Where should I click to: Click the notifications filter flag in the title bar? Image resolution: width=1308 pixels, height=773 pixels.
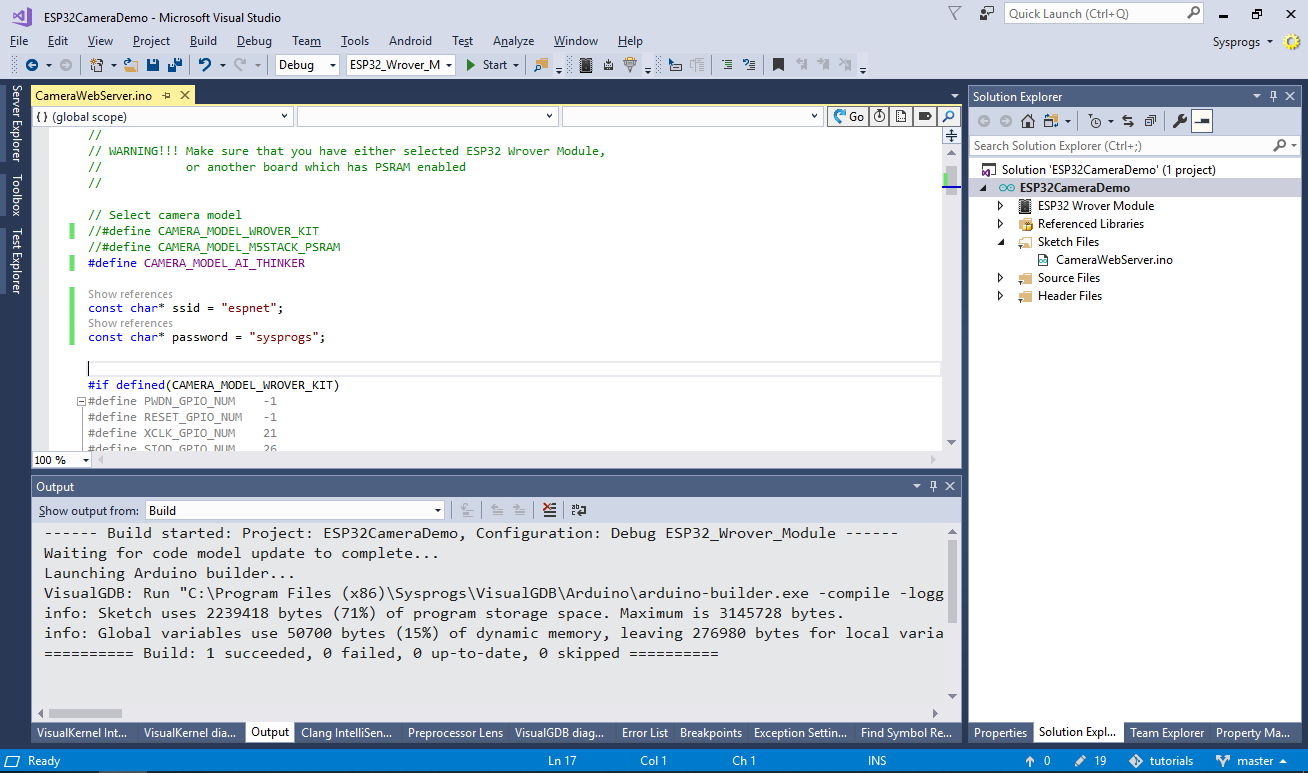[954, 13]
